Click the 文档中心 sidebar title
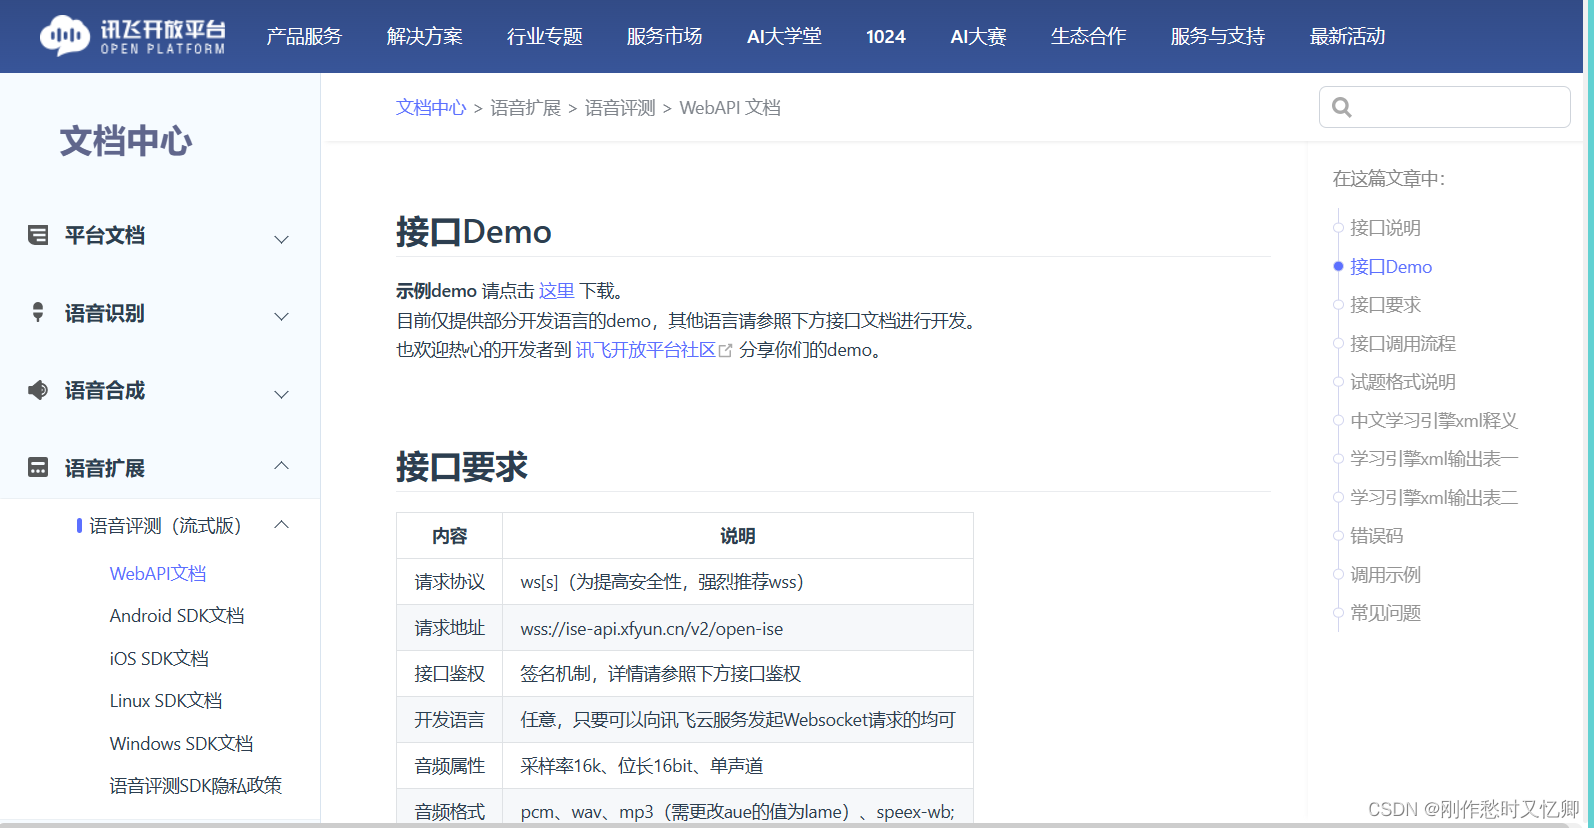The image size is (1594, 828). click(x=126, y=141)
